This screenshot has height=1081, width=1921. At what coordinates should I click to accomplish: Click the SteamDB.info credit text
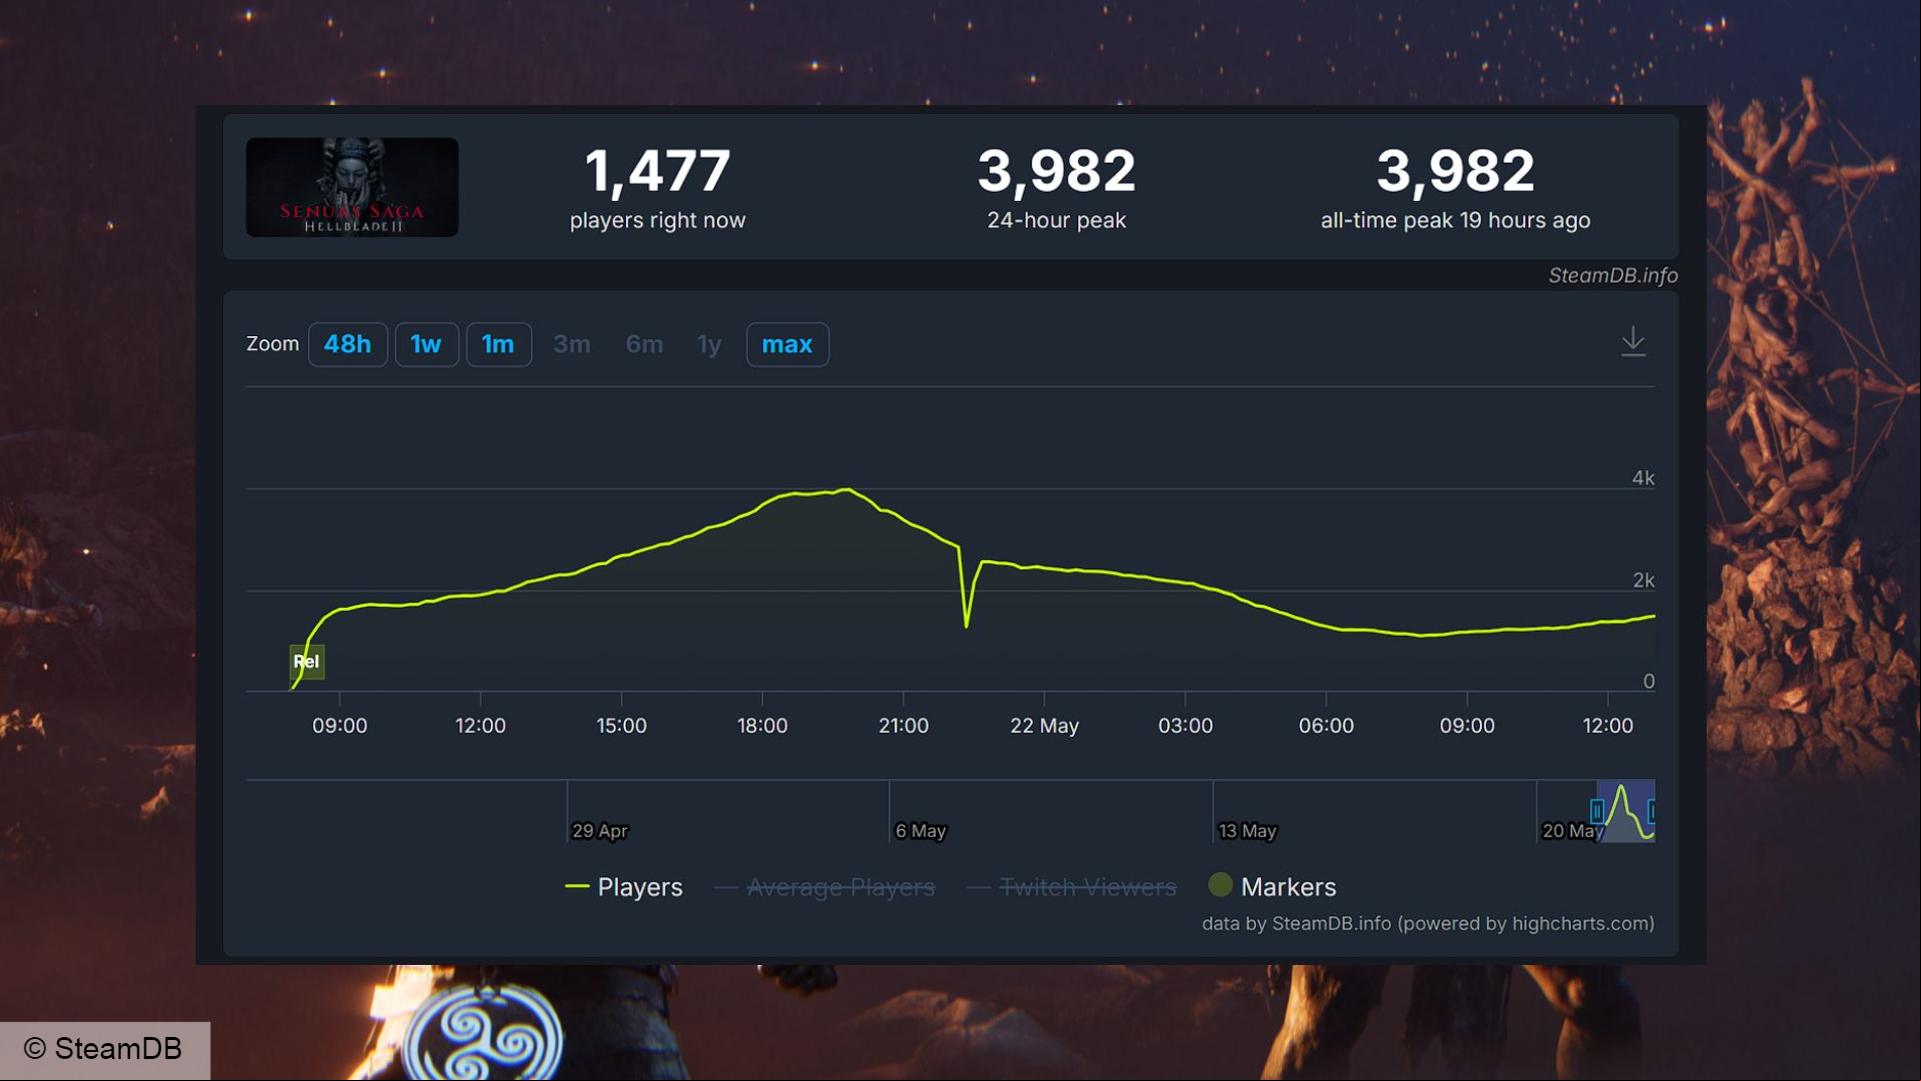pos(1613,275)
